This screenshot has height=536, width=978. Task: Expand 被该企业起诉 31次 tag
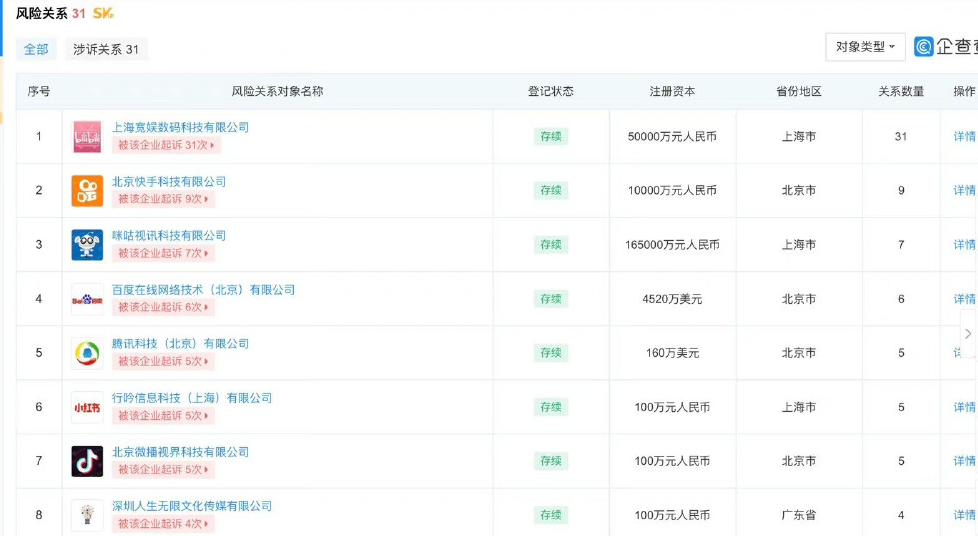[x=165, y=145]
